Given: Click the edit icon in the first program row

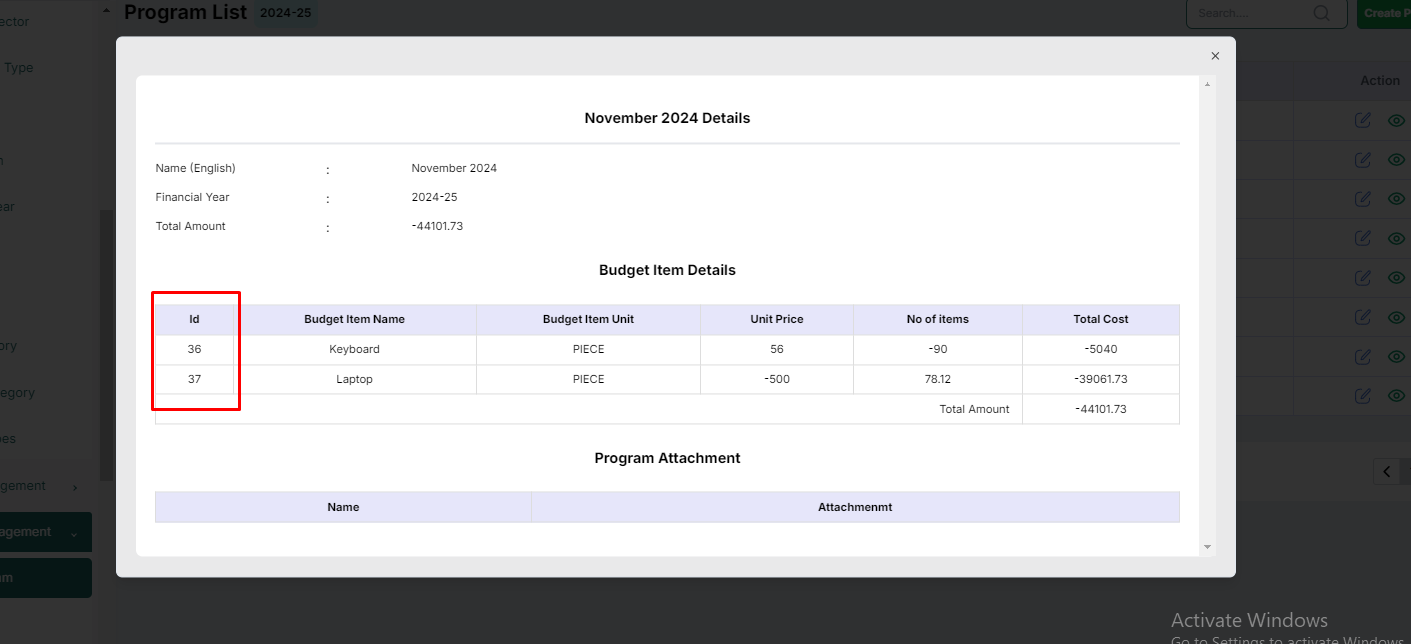Looking at the screenshot, I should pyautogui.click(x=1363, y=120).
